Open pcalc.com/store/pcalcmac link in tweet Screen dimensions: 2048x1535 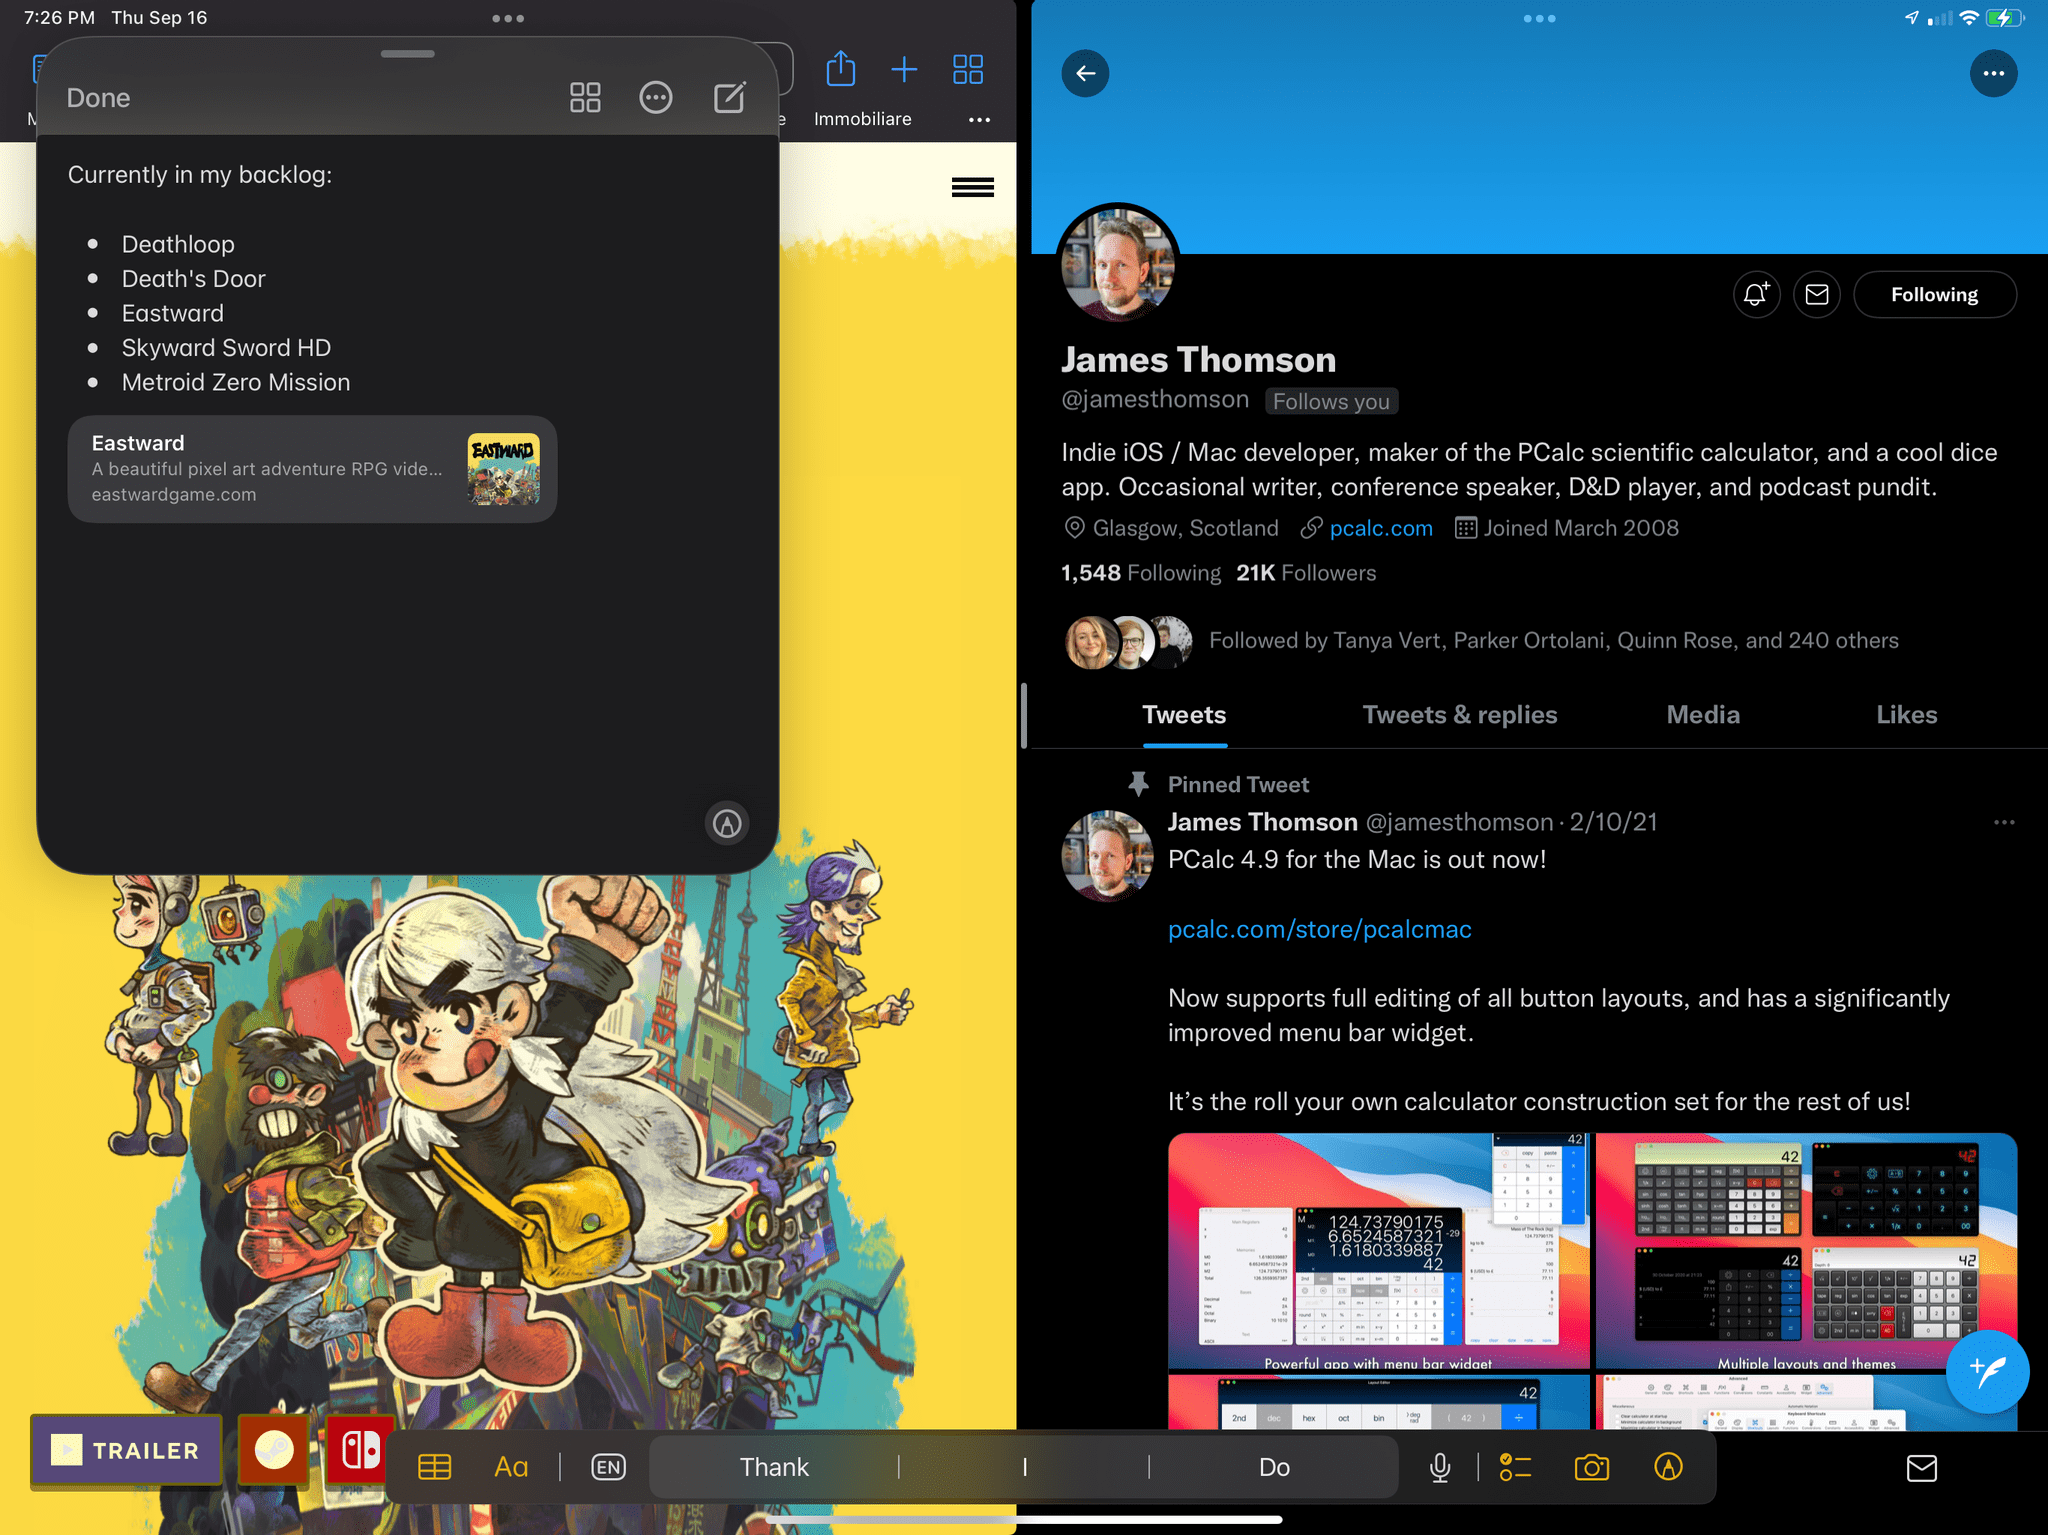point(1319,929)
